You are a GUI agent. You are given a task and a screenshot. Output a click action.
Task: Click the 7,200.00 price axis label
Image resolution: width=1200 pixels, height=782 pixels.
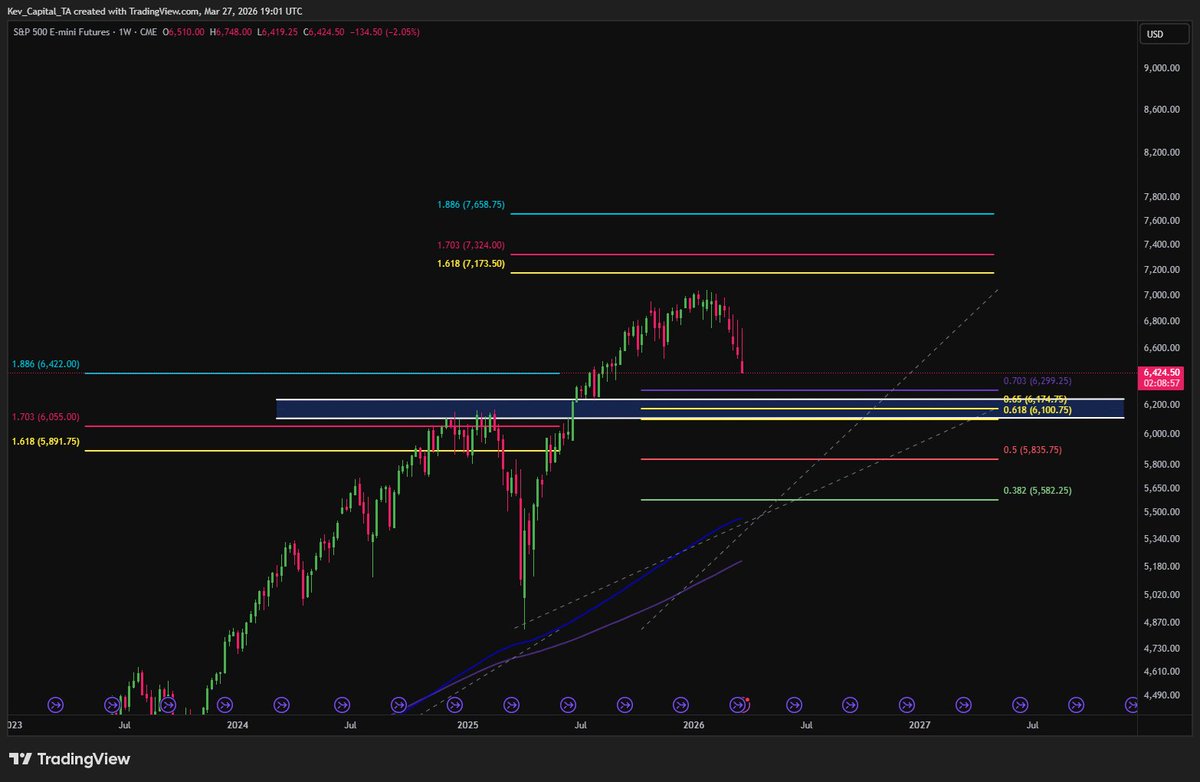point(1160,270)
